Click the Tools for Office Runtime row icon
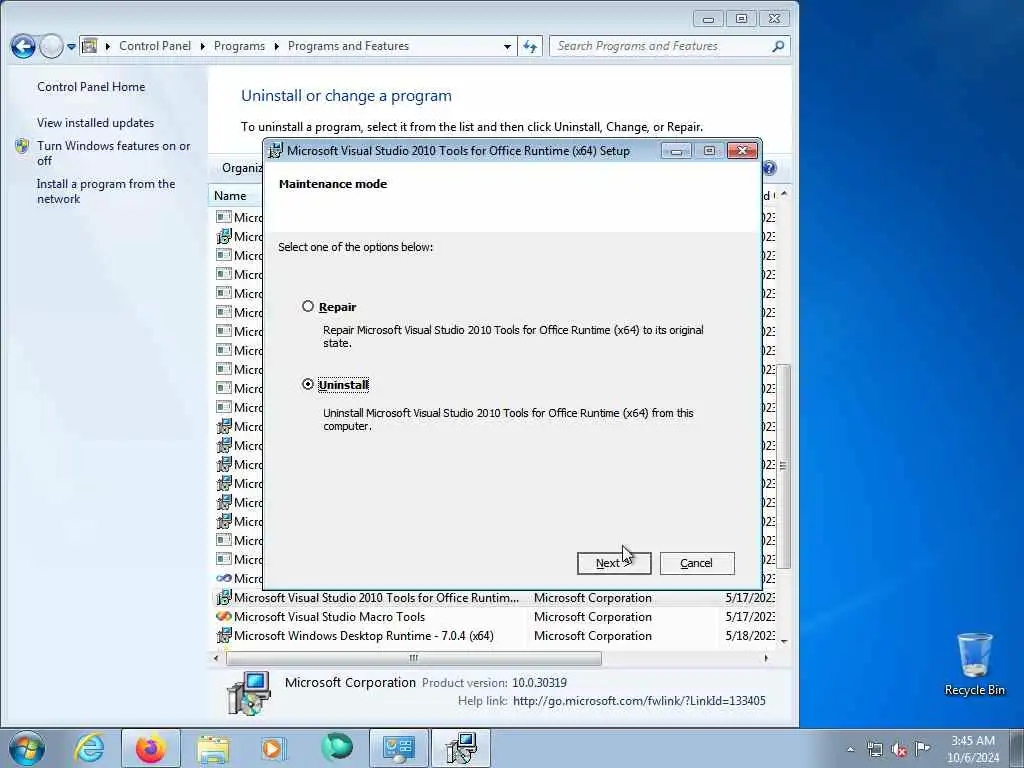 click(224, 598)
